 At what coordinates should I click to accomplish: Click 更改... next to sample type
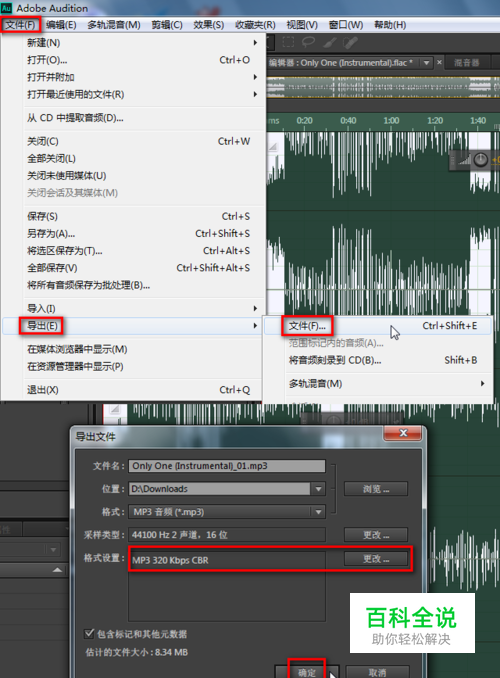point(376,535)
